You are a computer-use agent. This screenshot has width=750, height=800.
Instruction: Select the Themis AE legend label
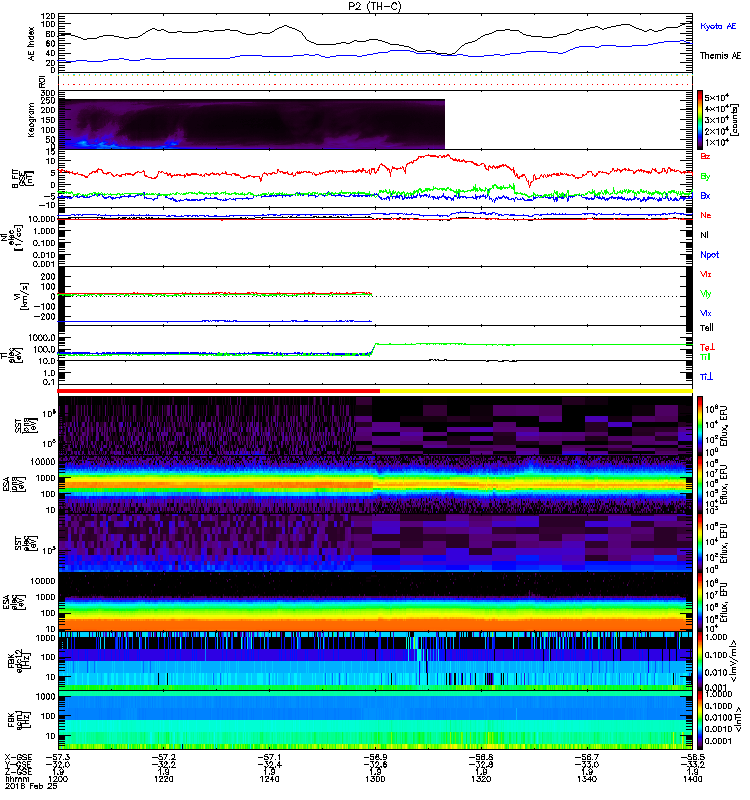[720, 56]
